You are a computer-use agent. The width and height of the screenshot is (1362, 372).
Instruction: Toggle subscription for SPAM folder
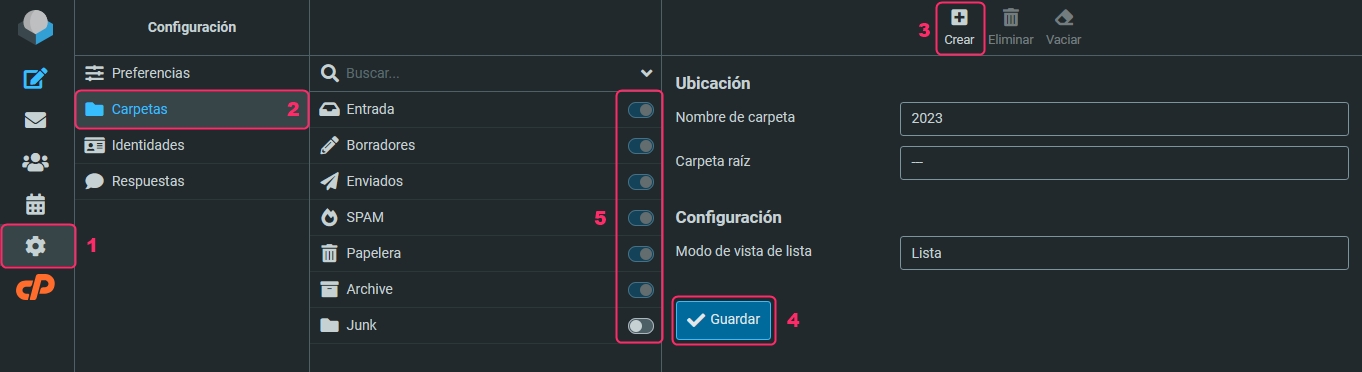[640, 218]
